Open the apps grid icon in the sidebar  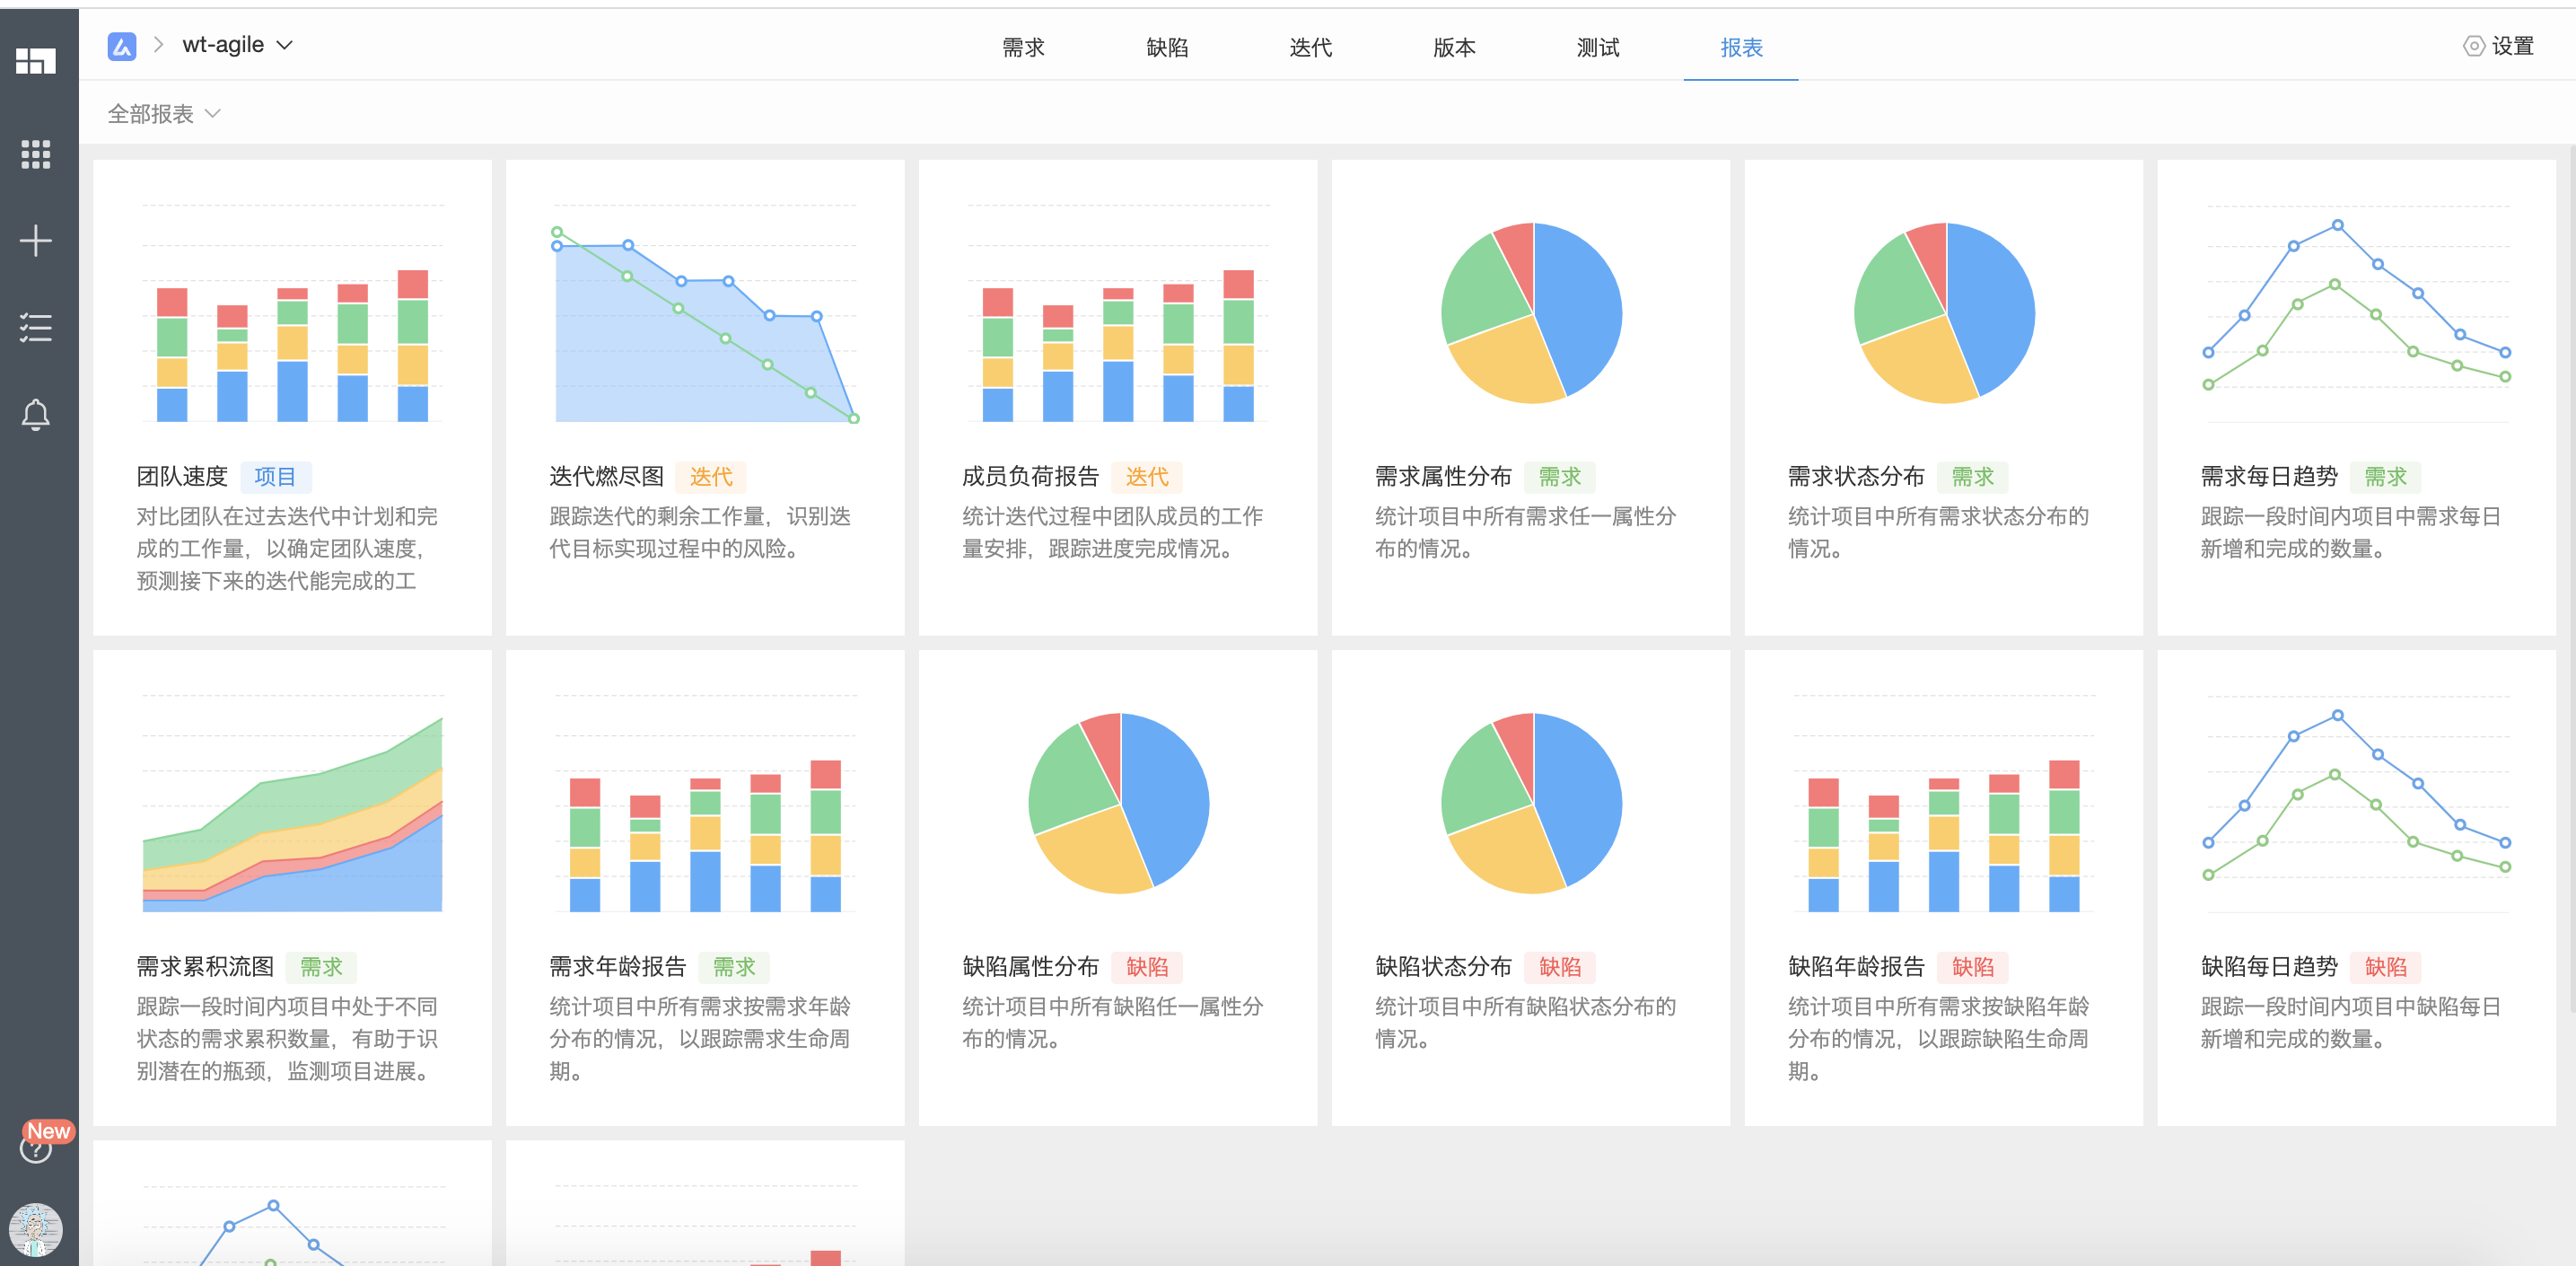click(x=36, y=154)
